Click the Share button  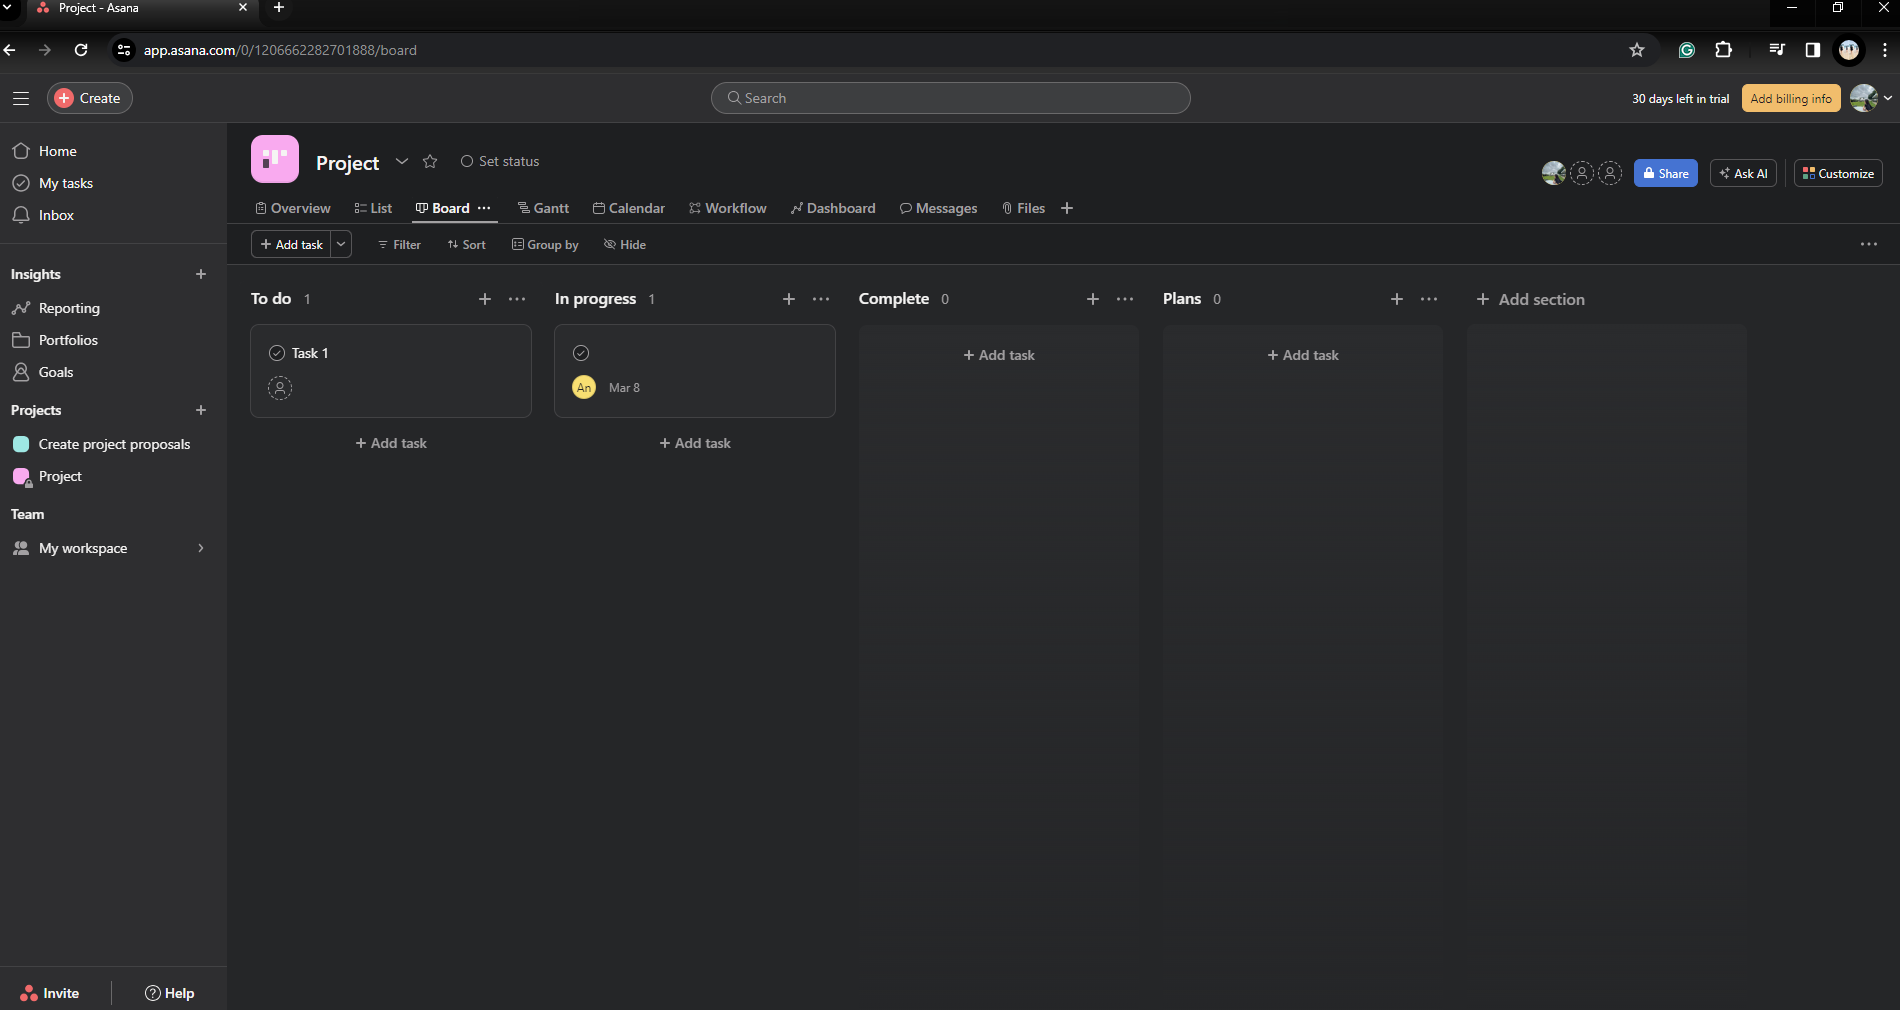coord(1666,173)
